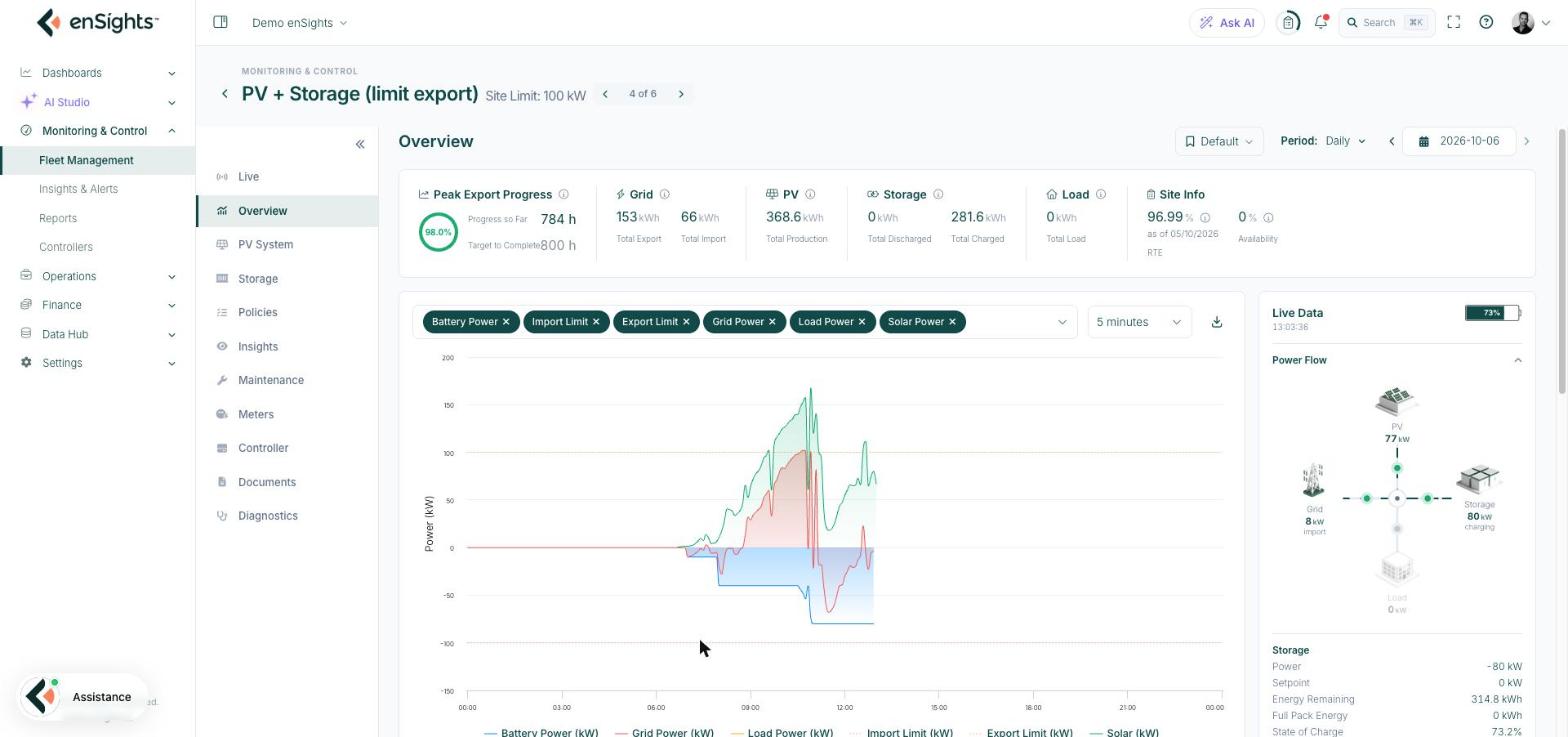1568x737 pixels.
Task: Enter fullscreen mode icon
Action: tap(1454, 22)
